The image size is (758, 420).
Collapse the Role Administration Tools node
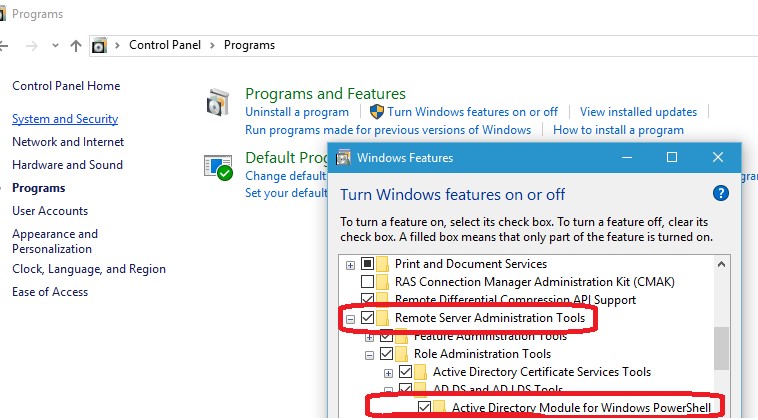point(369,355)
